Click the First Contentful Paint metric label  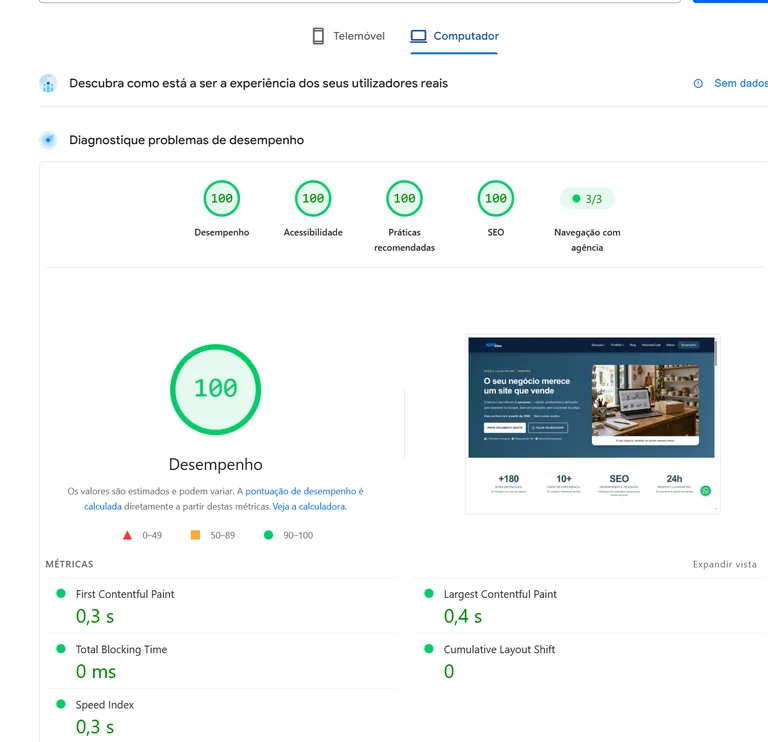[125, 594]
